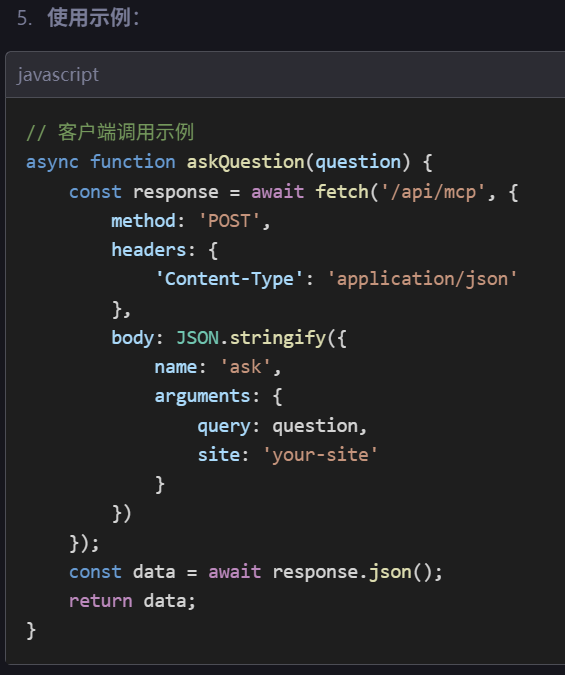Click the return keyword
Screen dimensions: 565x675
pyautogui.click(x=101, y=601)
